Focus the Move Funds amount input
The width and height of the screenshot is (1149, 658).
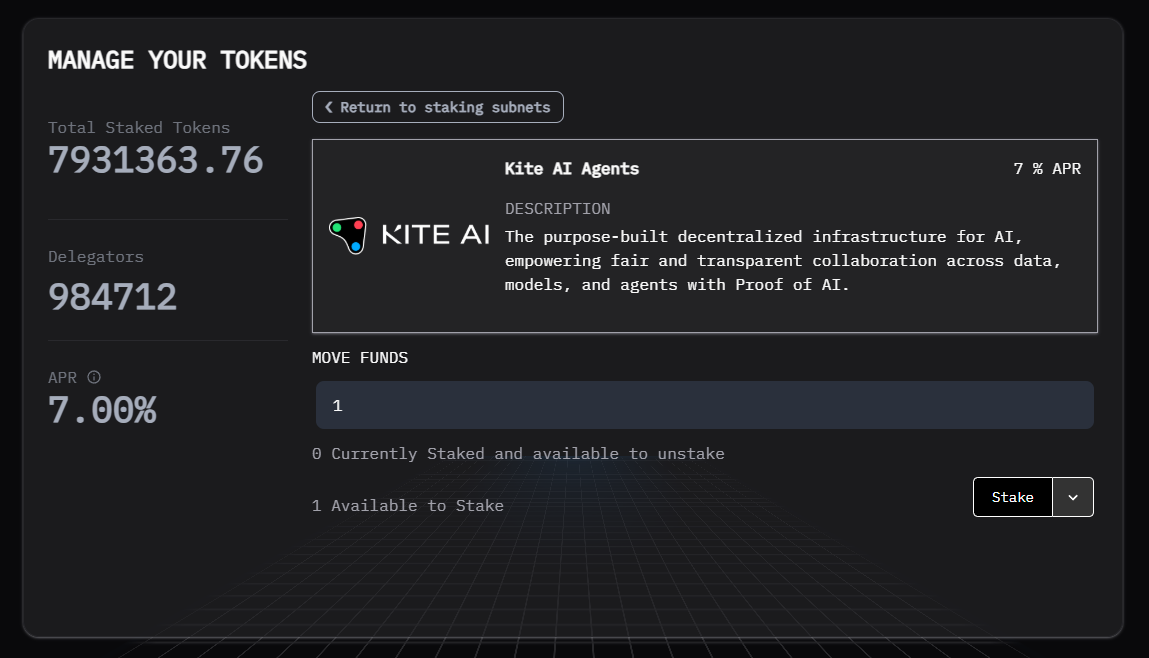point(704,405)
